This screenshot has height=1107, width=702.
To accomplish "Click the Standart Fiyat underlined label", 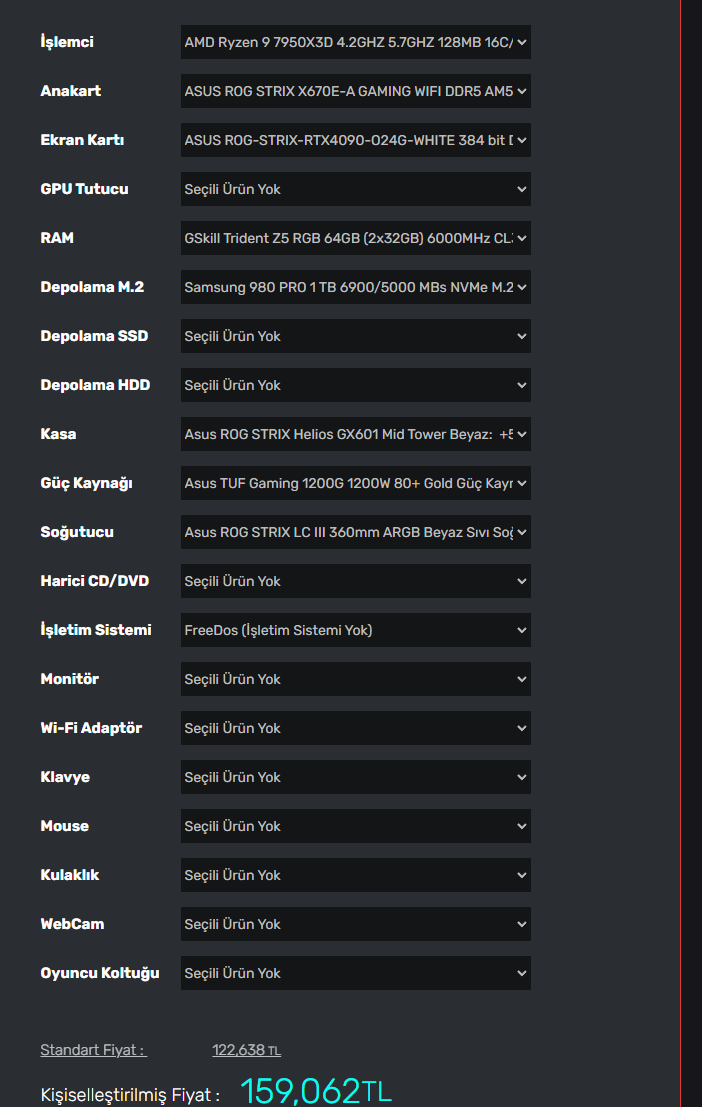I will click(x=93, y=1050).
